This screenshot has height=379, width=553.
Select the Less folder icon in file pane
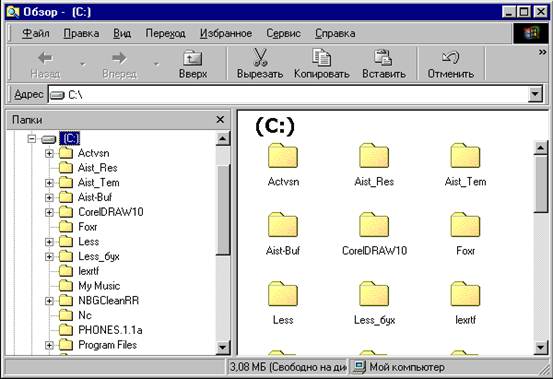[x=283, y=294]
